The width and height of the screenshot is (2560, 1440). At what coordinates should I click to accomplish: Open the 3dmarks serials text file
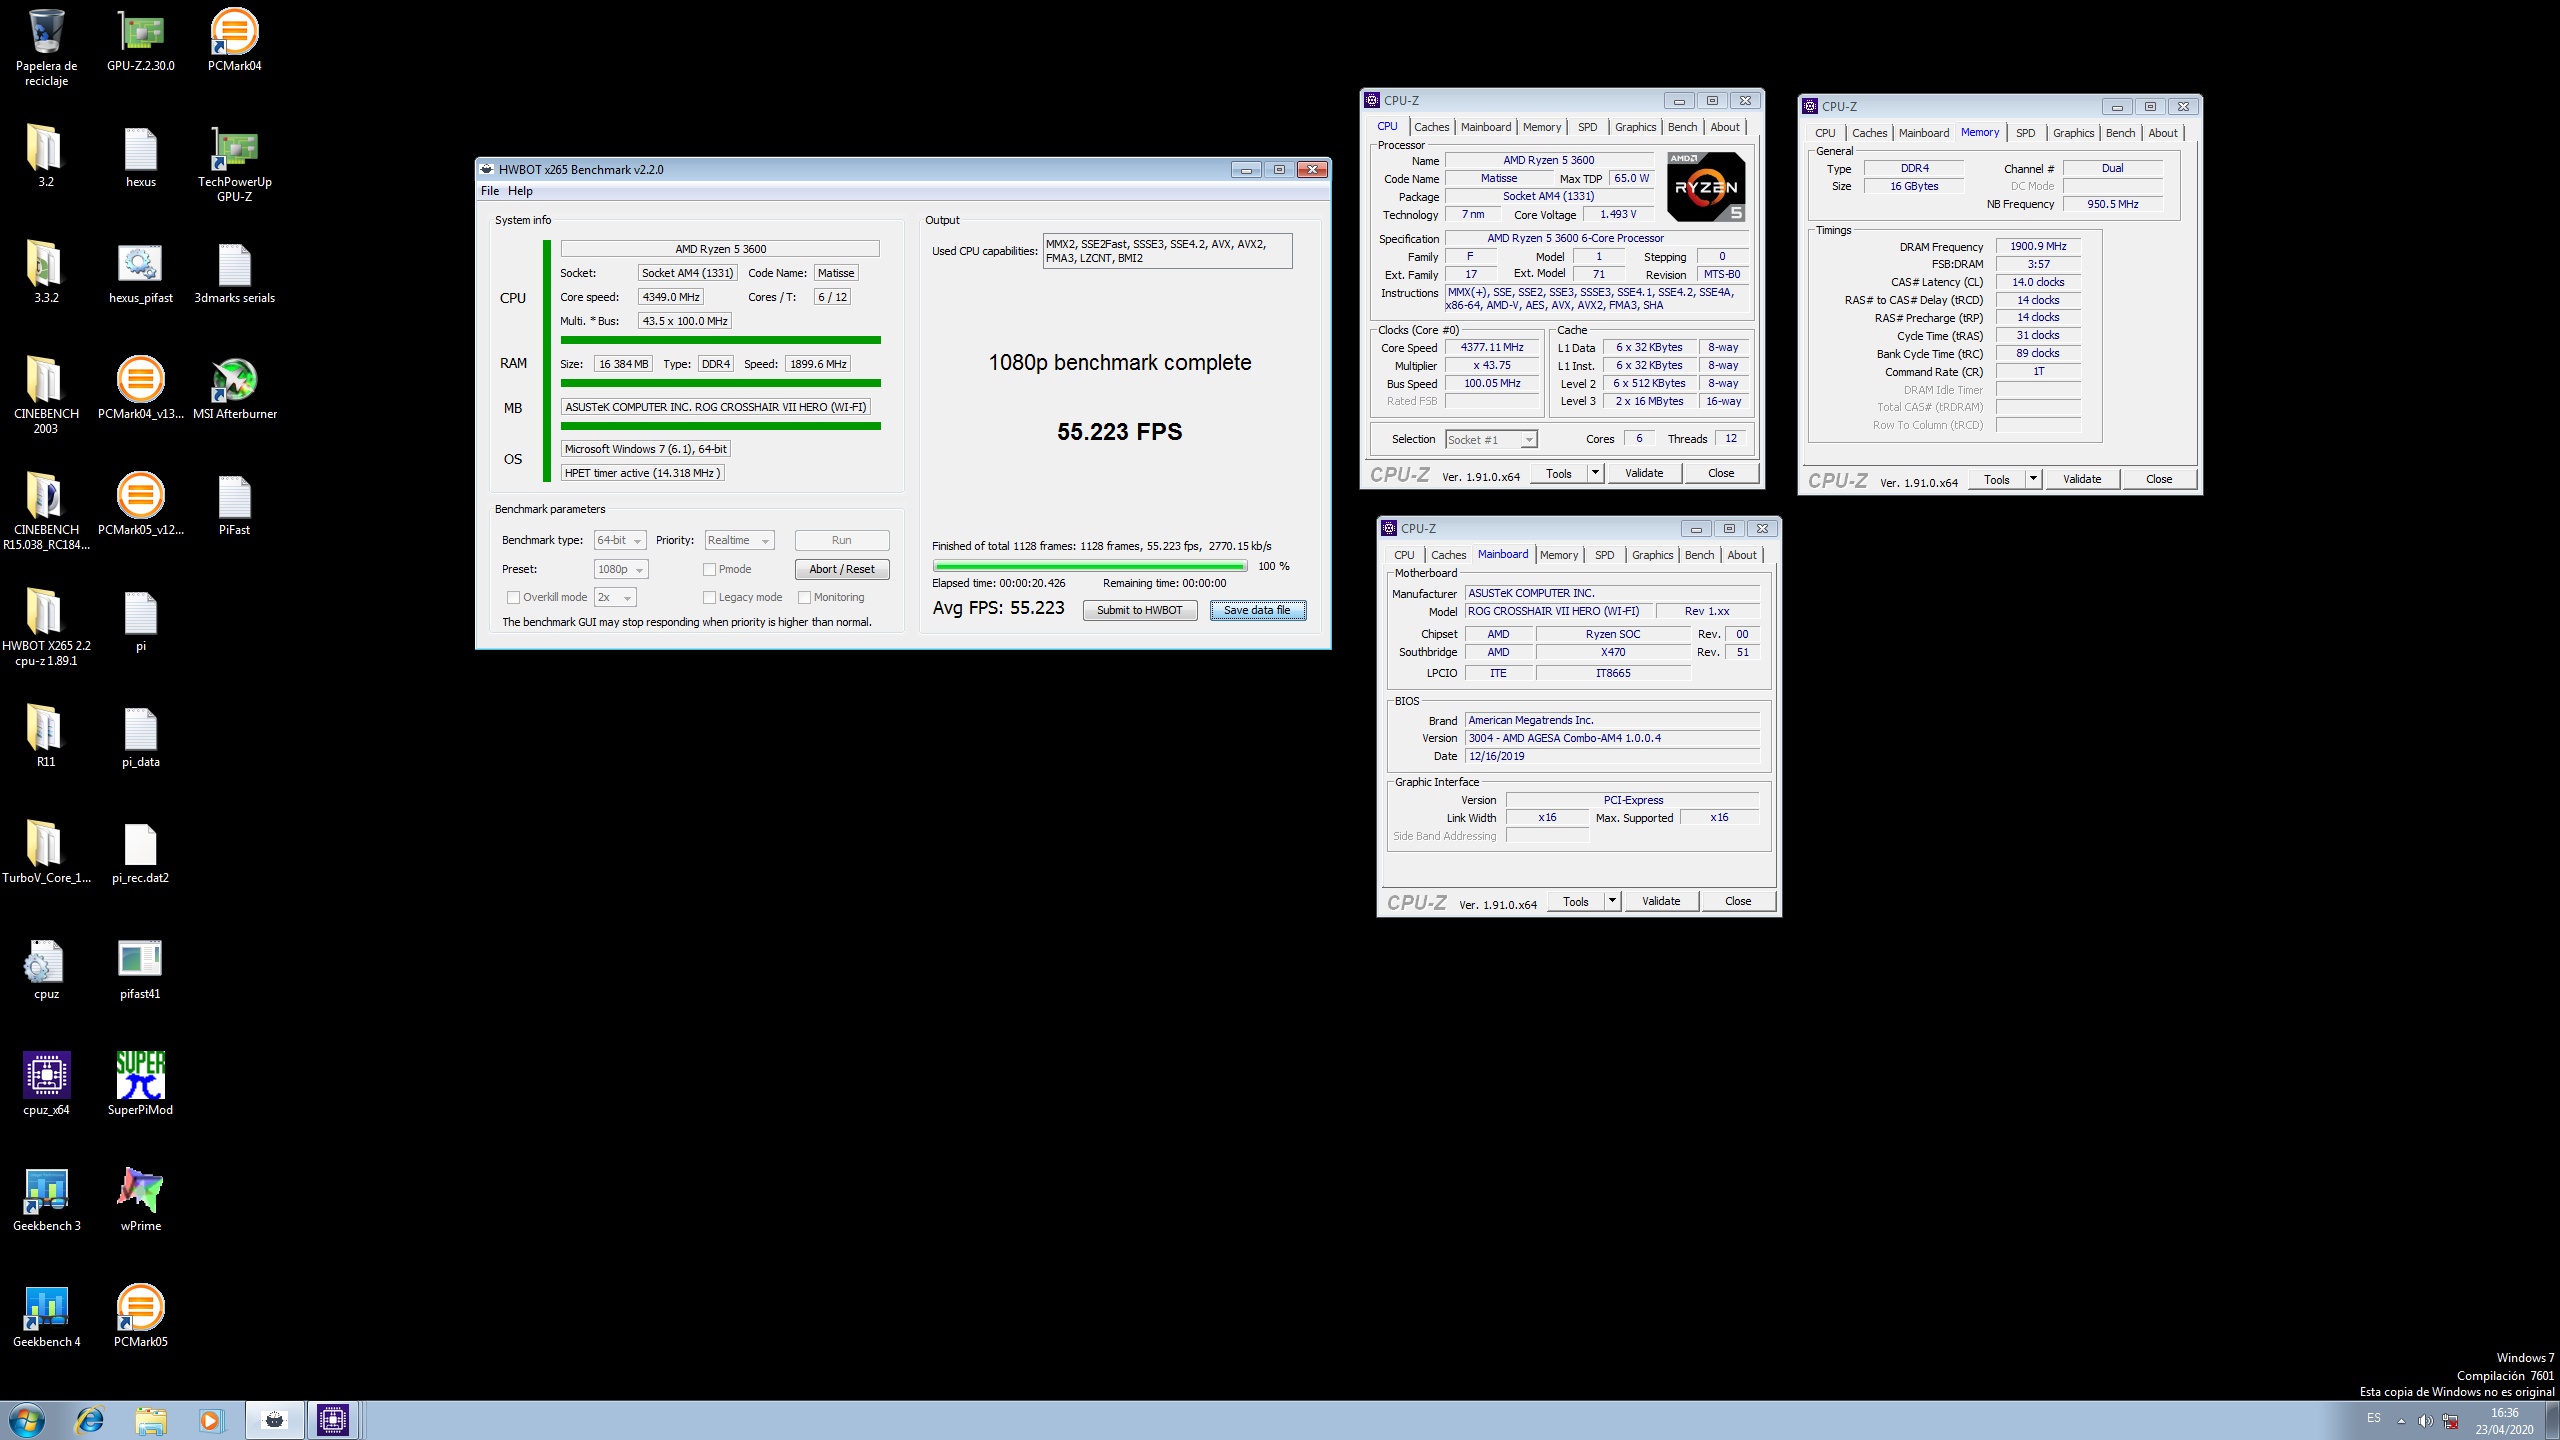(234, 272)
